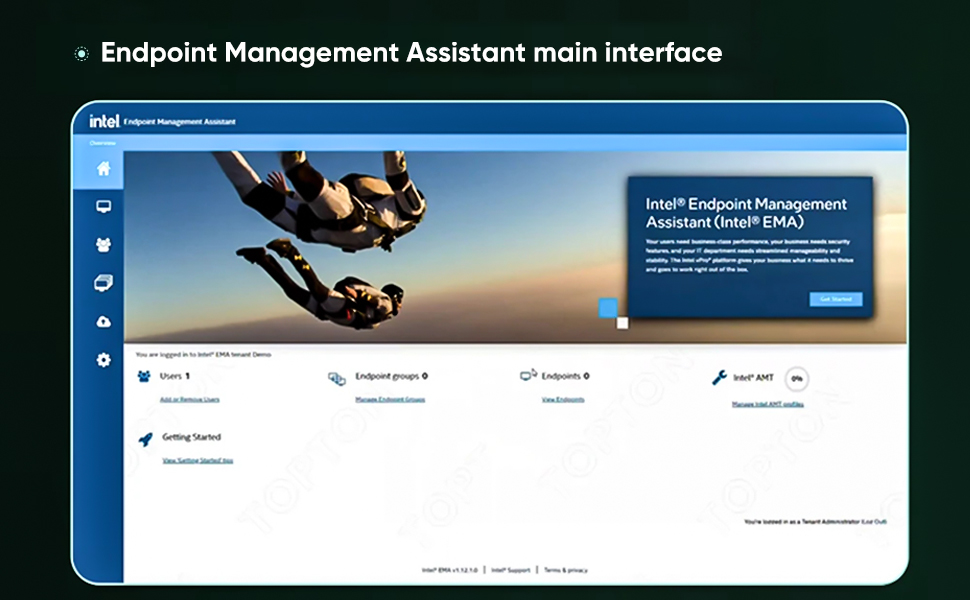Open Endpoints via the monitor sidebar icon
The width and height of the screenshot is (970, 600).
pyautogui.click(x=103, y=207)
